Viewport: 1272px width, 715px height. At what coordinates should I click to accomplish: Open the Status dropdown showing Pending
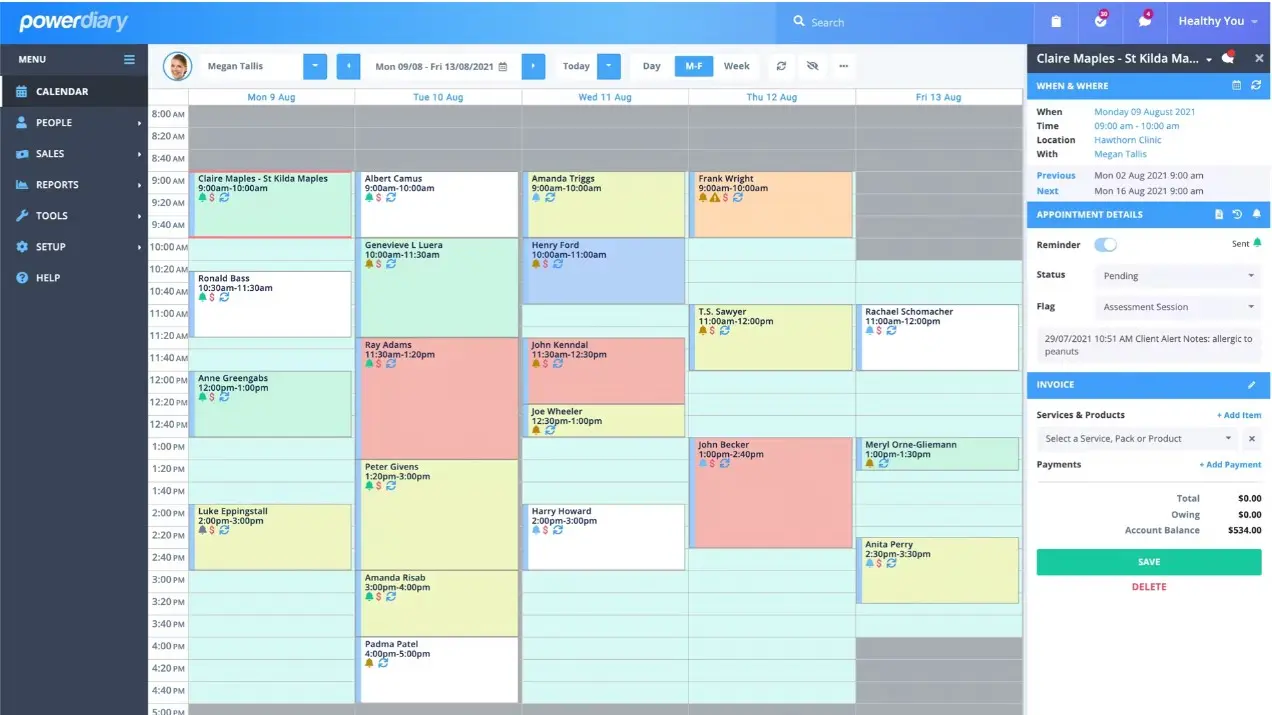pyautogui.click(x=1178, y=275)
